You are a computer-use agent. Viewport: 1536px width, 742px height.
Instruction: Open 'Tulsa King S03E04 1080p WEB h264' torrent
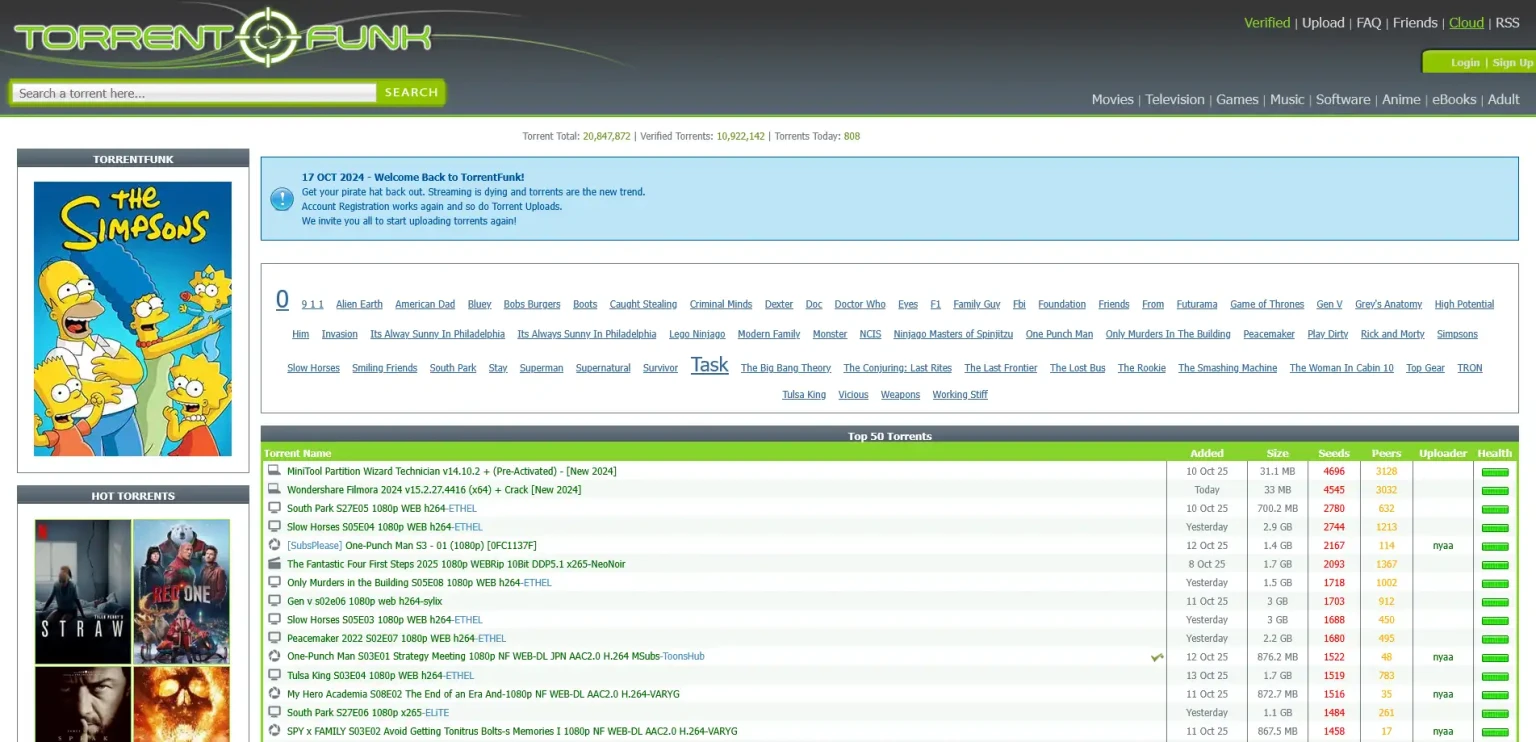380,675
